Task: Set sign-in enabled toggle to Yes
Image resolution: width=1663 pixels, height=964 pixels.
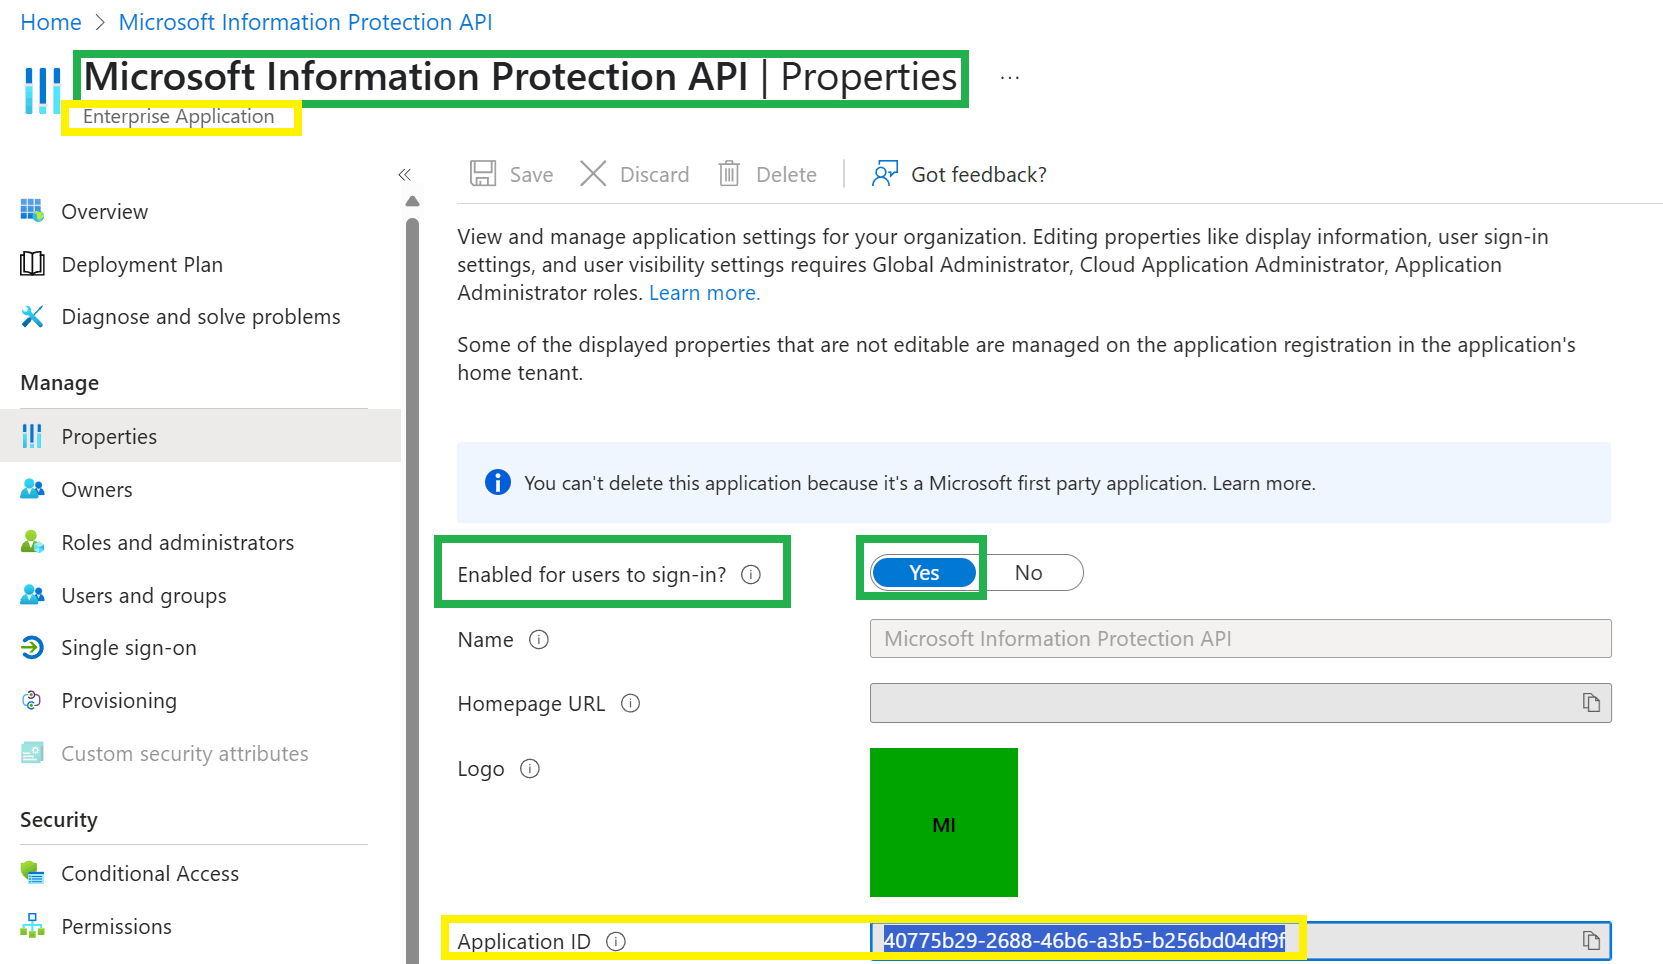Action: [x=924, y=572]
